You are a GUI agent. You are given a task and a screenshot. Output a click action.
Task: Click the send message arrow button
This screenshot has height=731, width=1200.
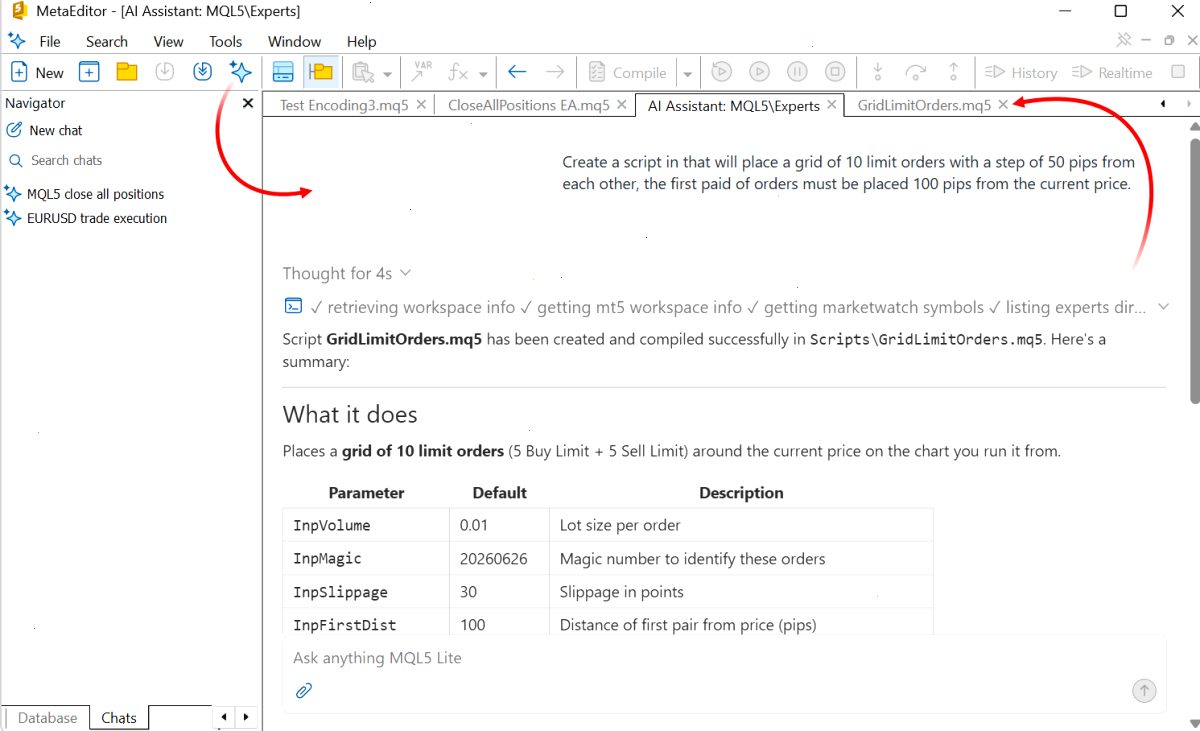click(x=1144, y=690)
